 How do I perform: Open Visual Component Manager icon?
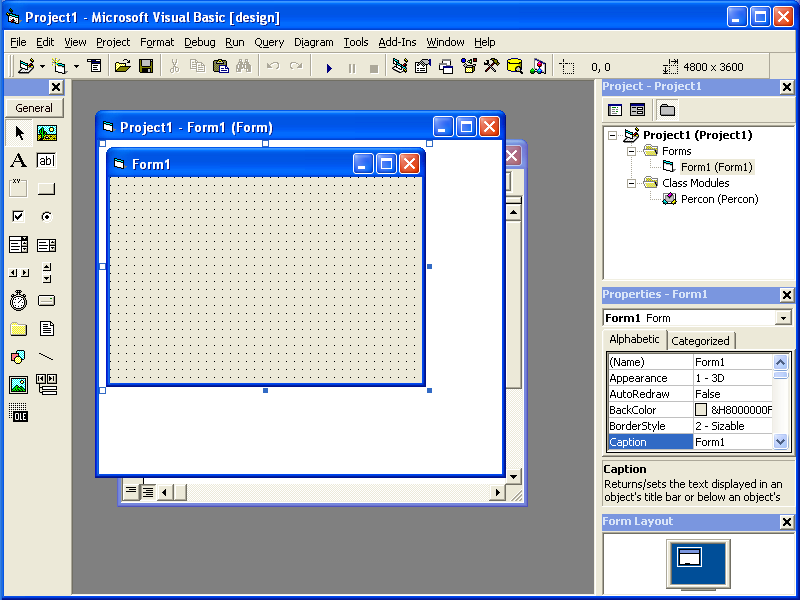click(538, 66)
